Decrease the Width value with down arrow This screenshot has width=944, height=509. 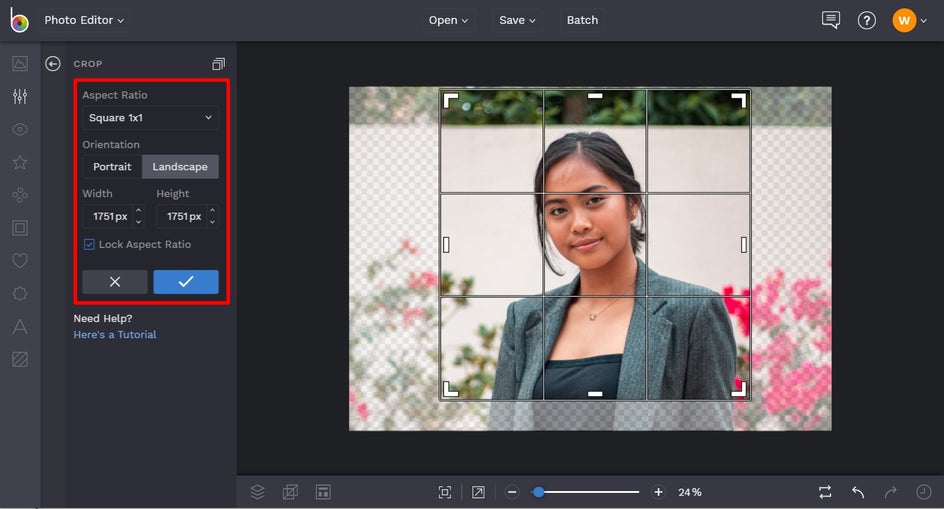[x=138, y=222]
